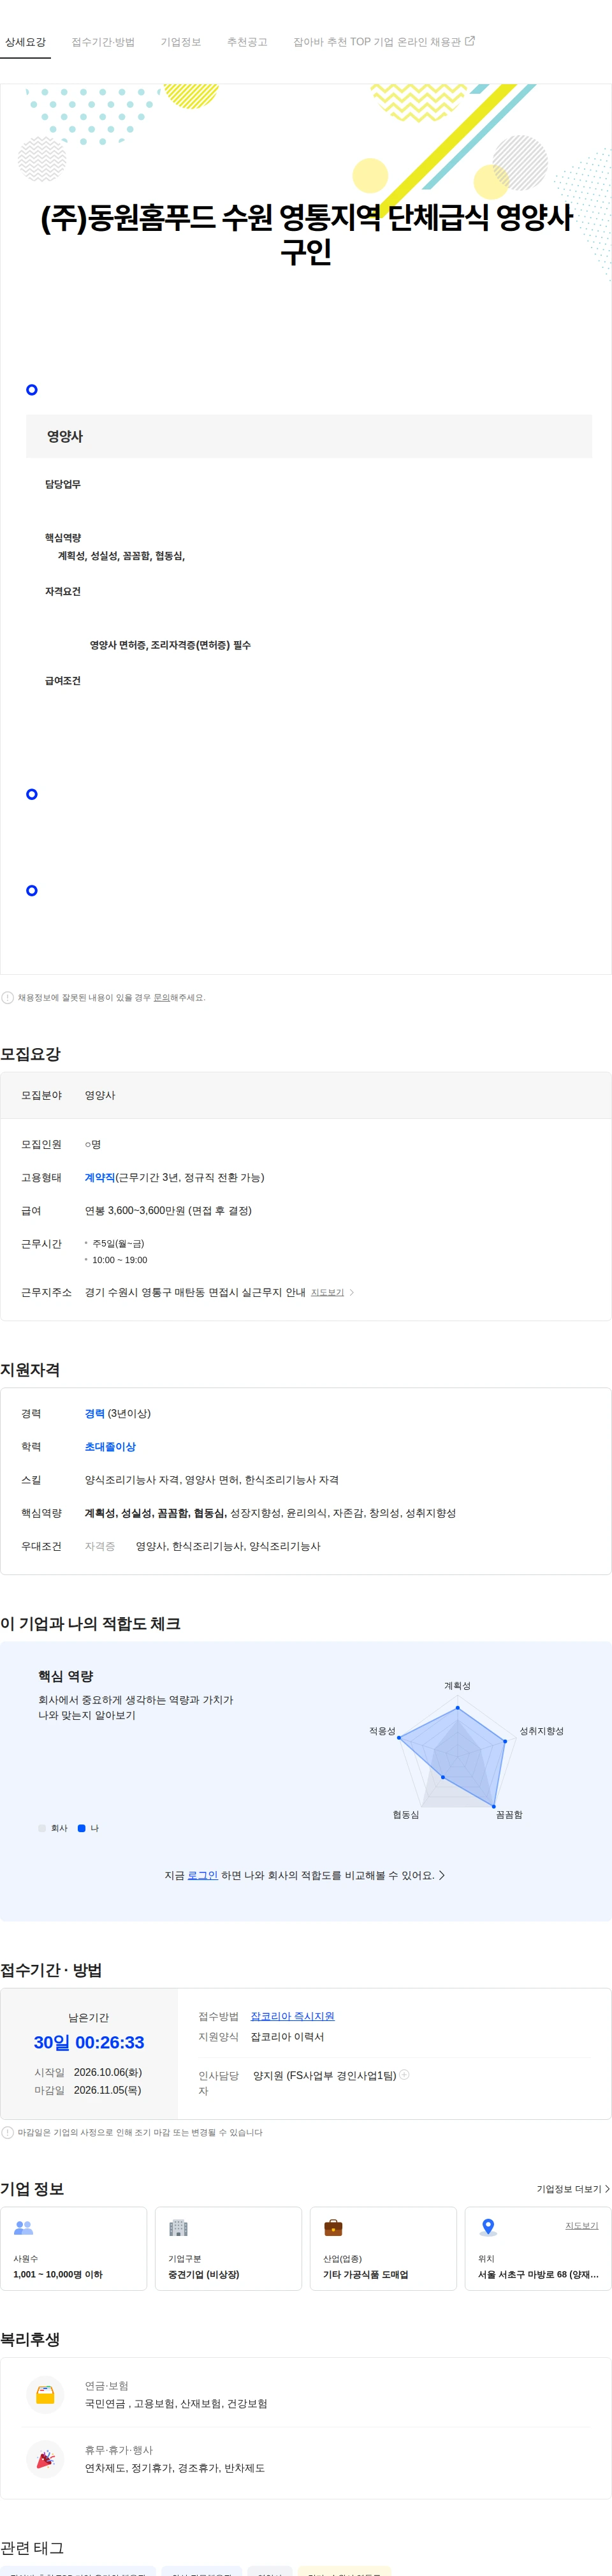Click arrow after 적합도를 비교해볼 수 있어요

(x=442, y=1875)
